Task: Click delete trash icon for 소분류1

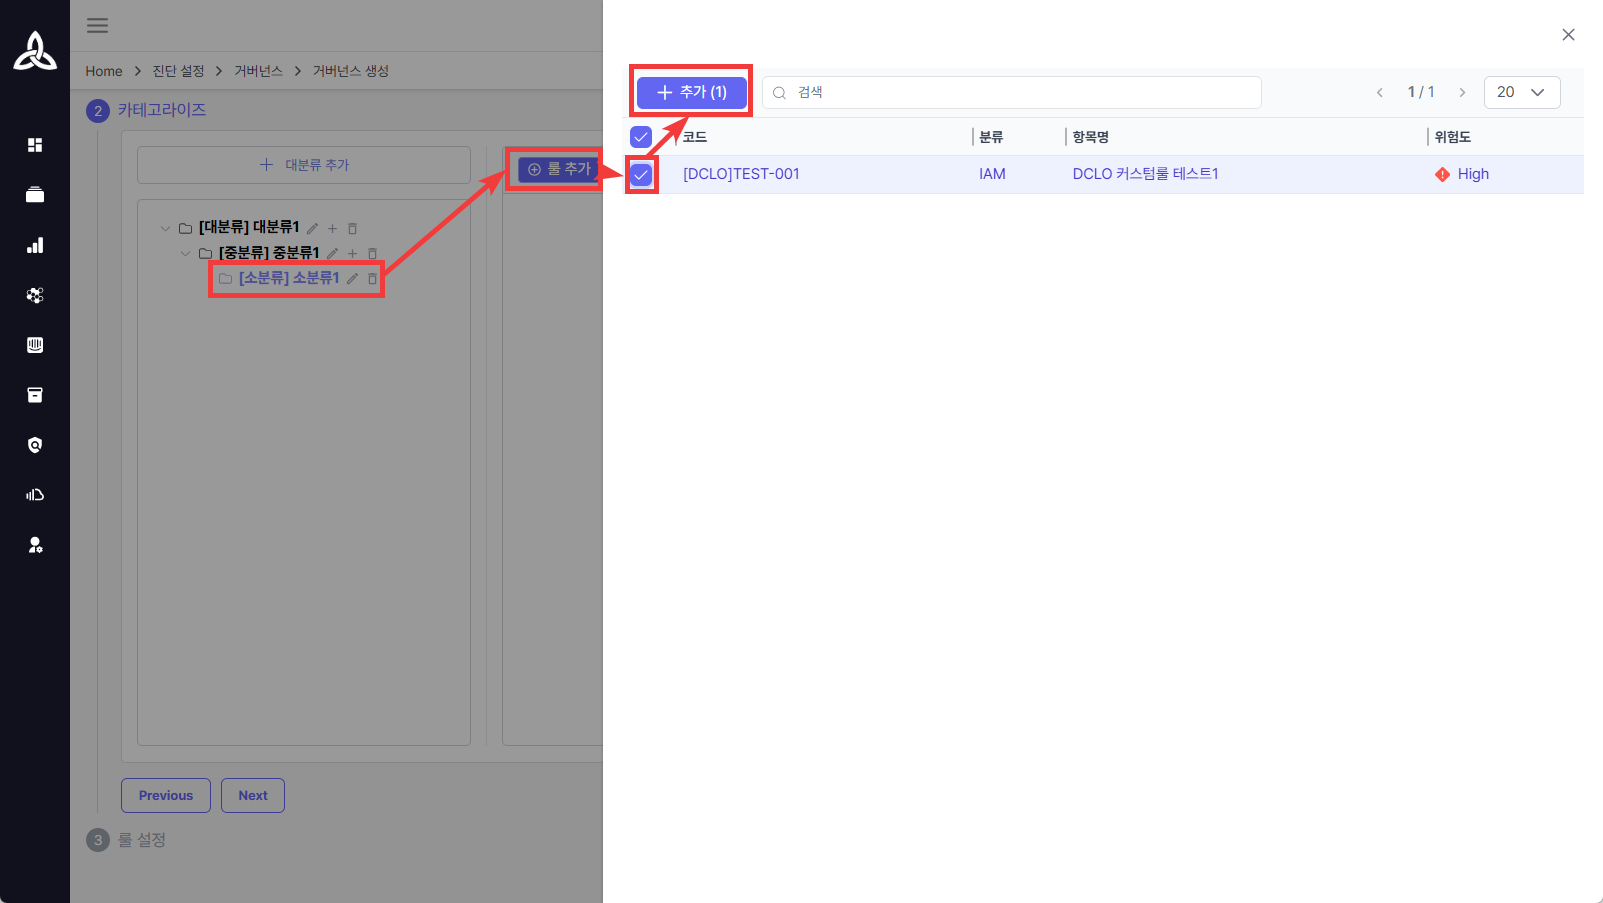Action: 372,279
